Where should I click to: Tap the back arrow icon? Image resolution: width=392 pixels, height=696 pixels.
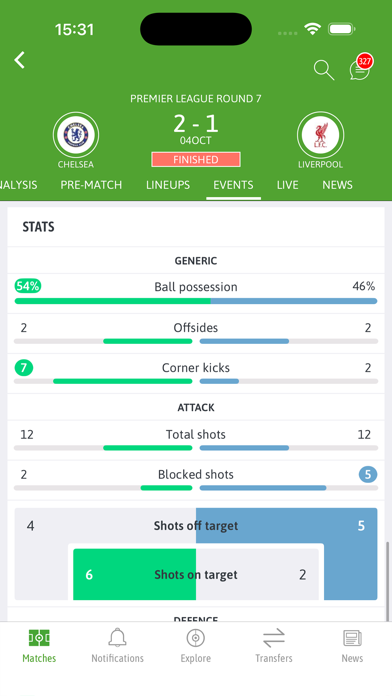[20, 60]
